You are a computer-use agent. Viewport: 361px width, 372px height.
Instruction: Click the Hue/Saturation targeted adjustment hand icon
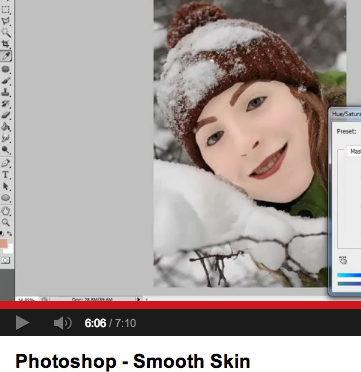pyautogui.click(x=343, y=260)
